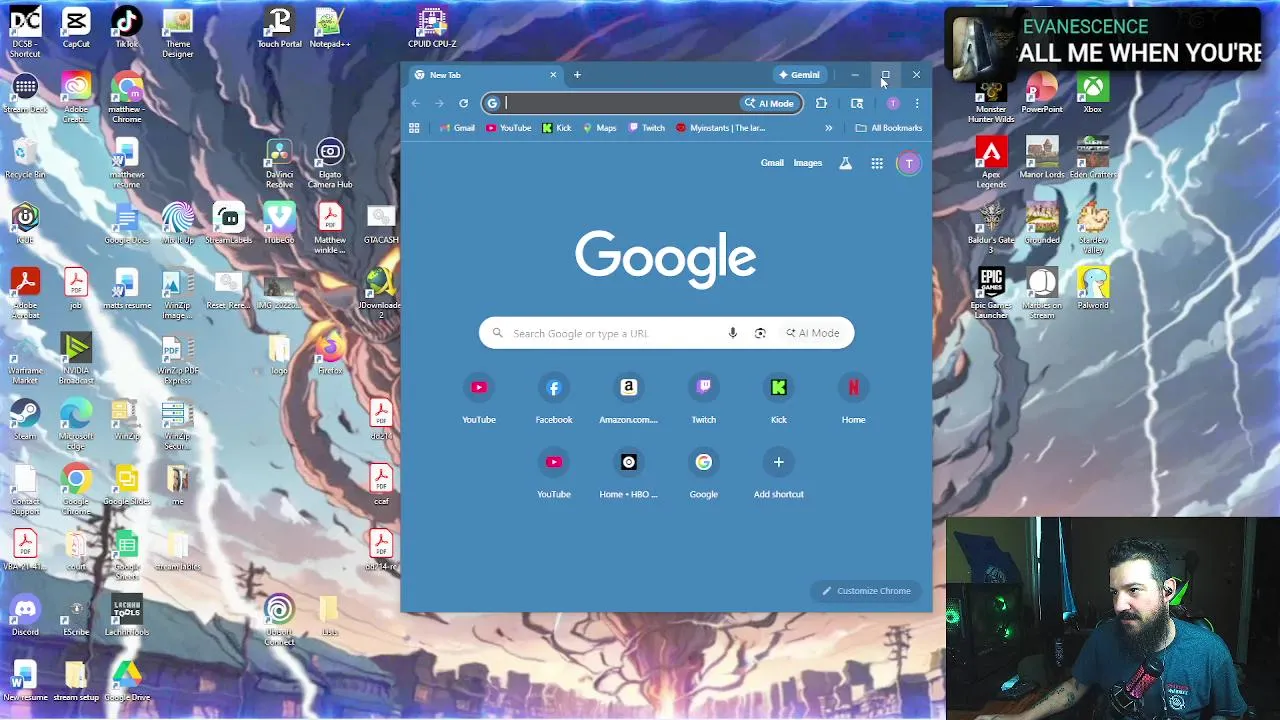Open the Google shortcut tile

[704, 474]
